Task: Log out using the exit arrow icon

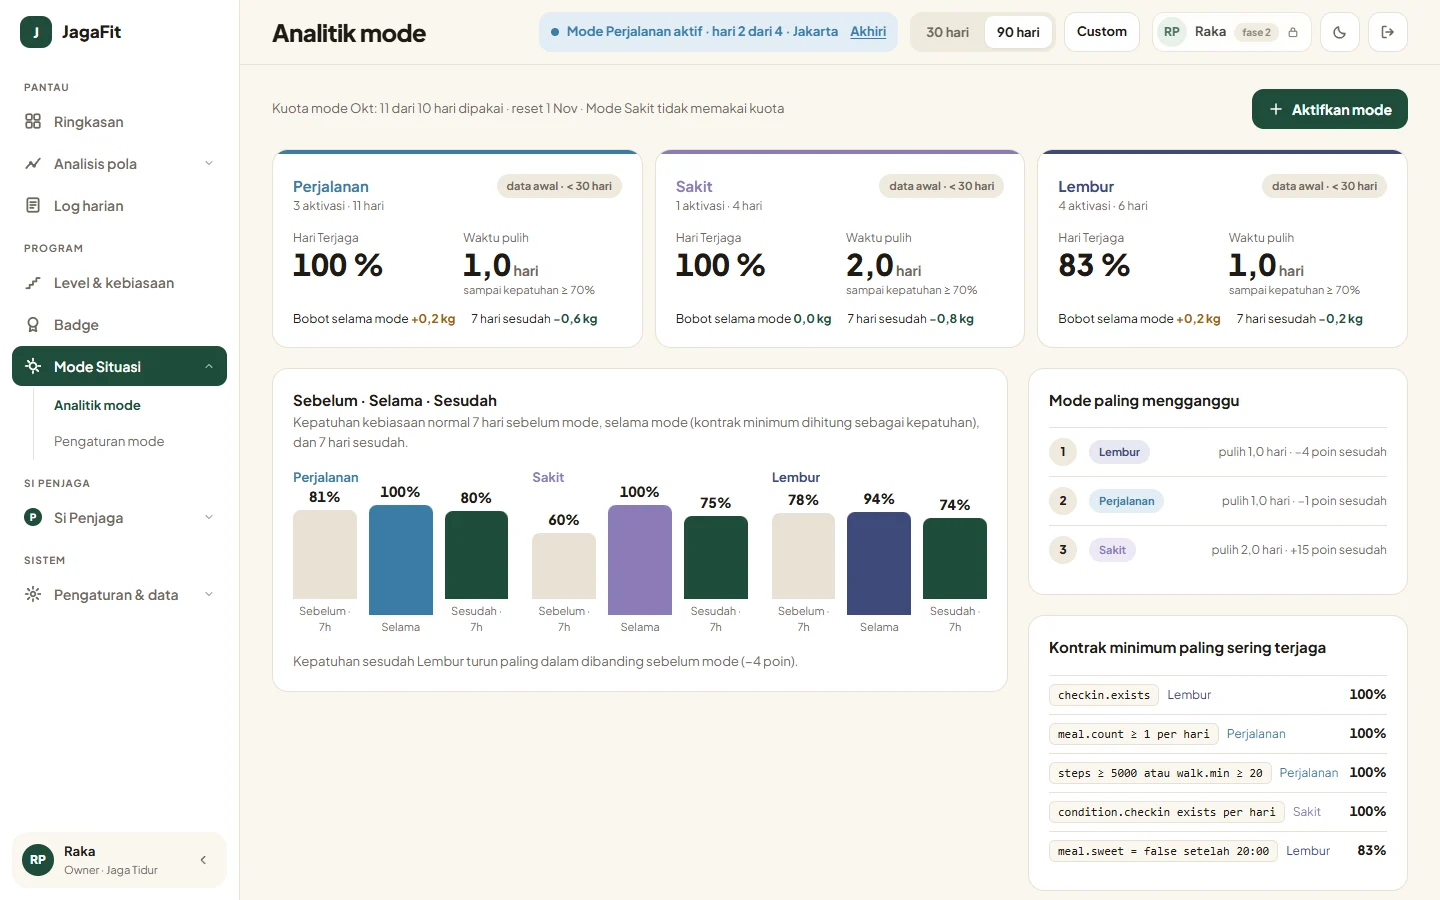Action: pos(1388,32)
